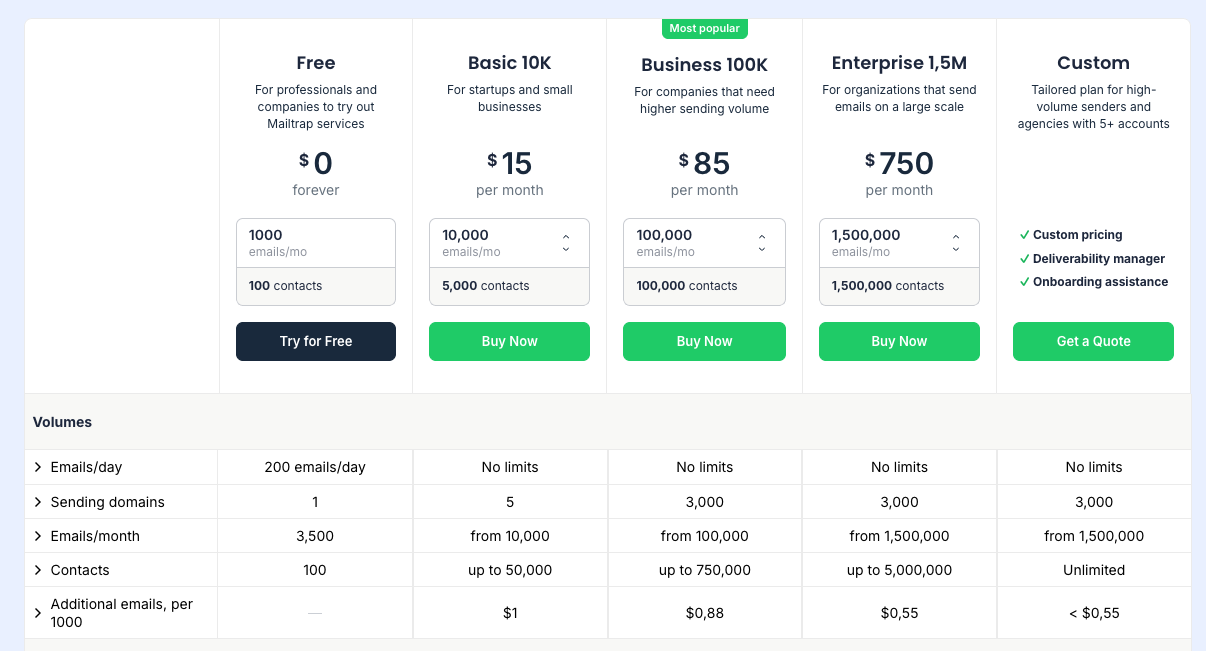Open Enterprise 1,500,000 emails volume selector
Image resolution: width=1206 pixels, height=651 pixels.
point(955,243)
